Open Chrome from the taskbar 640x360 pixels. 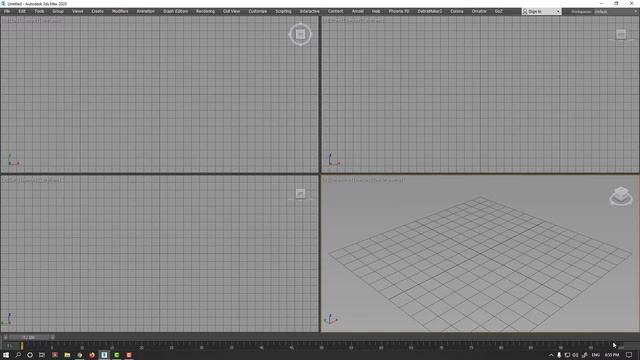[x=80, y=355]
